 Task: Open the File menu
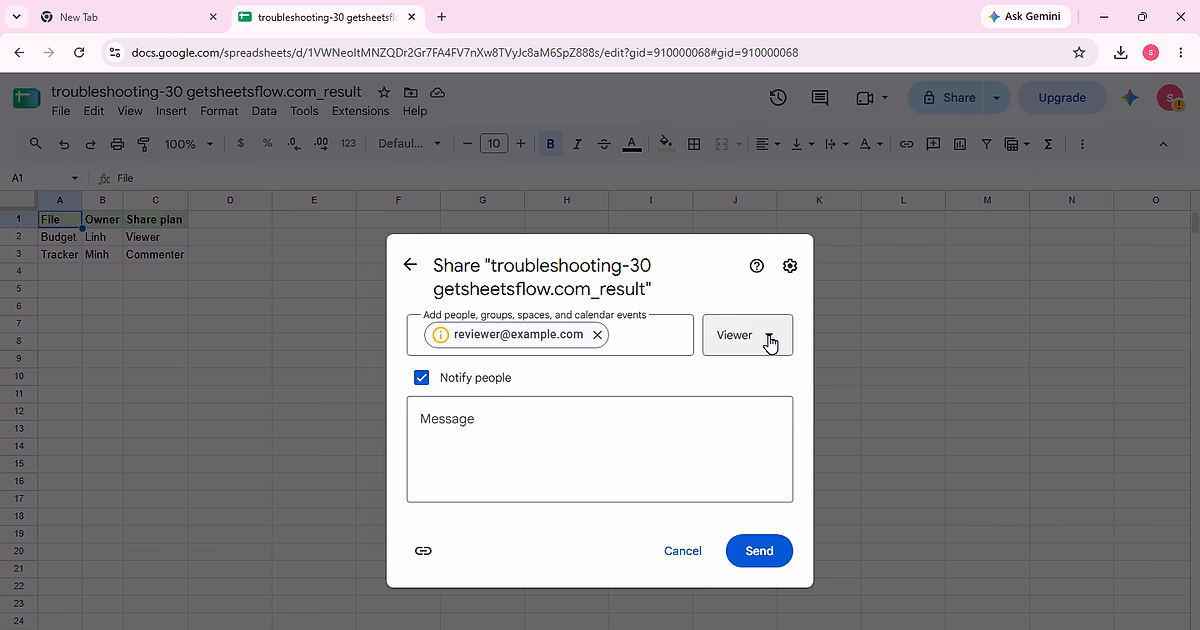61,111
